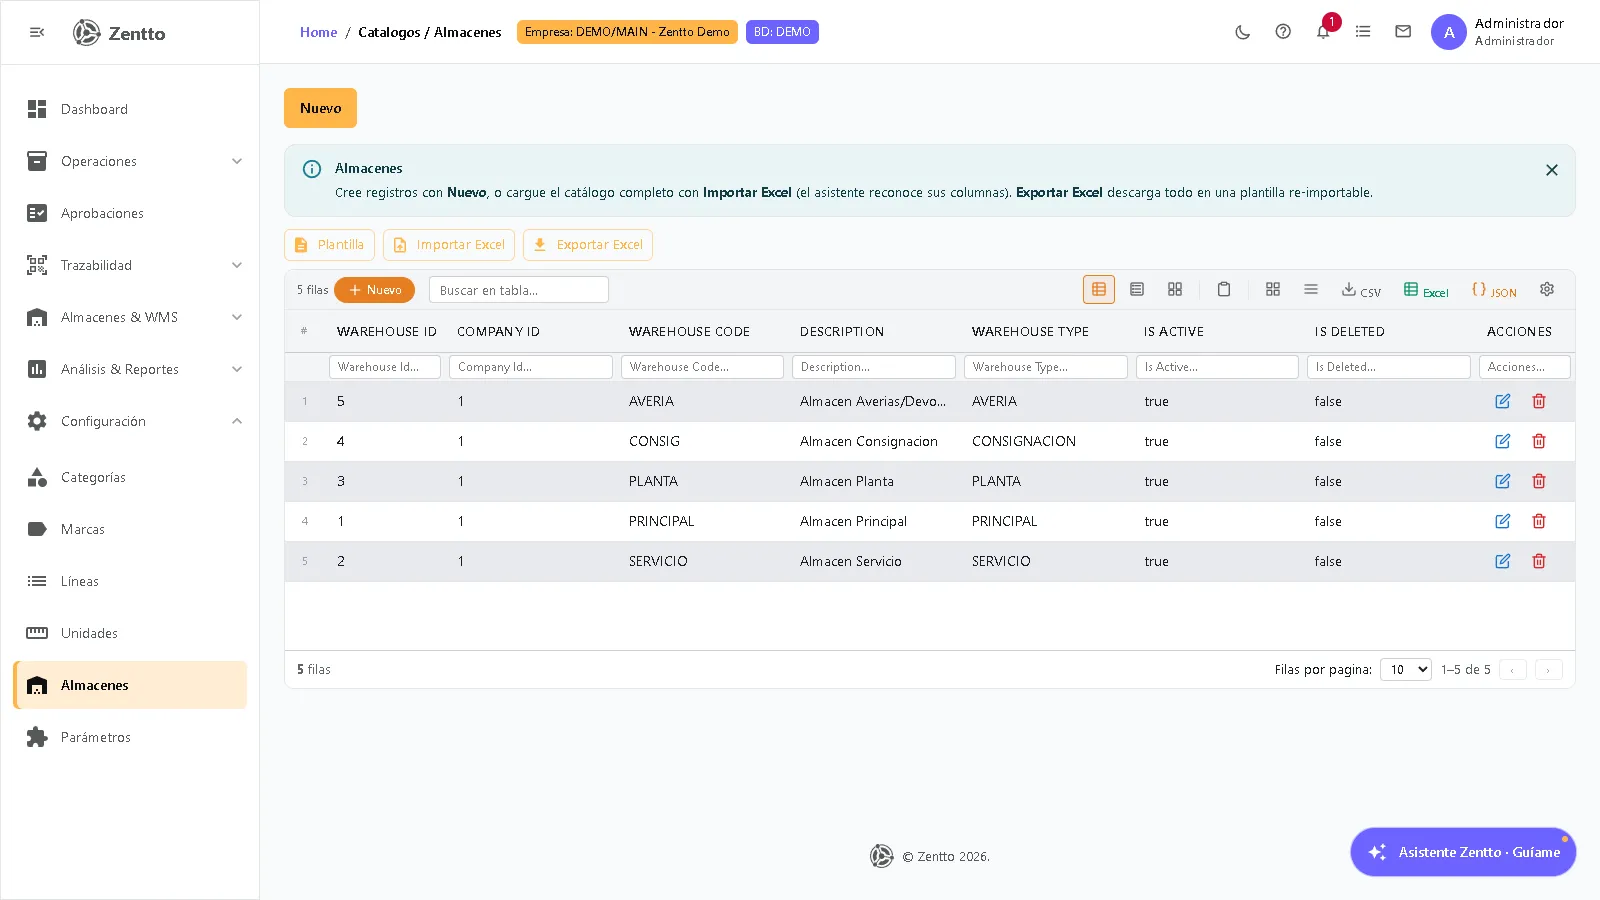Screen dimensions: 1600x900
Task: Open Dashboard in the sidebar
Action: (130, 109)
